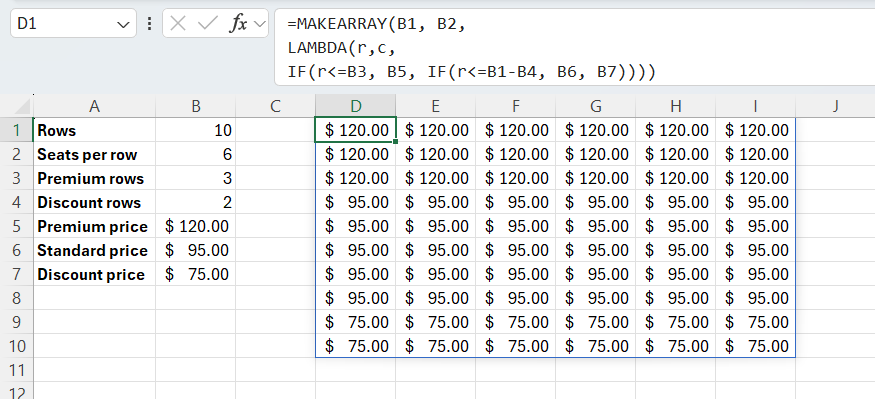The height and width of the screenshot is (399, 875).
Task: Select row 4 header
Action: point(17,202)
